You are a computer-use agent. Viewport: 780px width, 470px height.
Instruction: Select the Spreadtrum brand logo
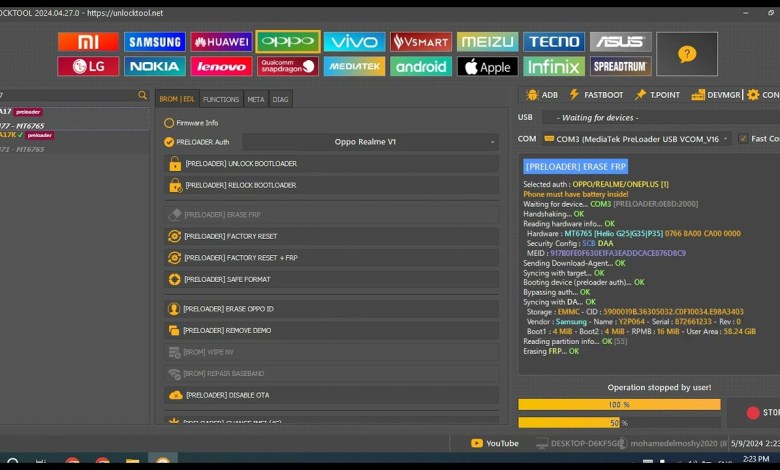[621, 66]
